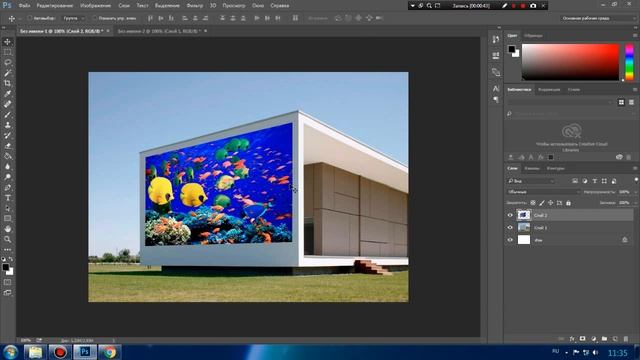This screenshot has width=640, height=360.
Task: Select the Dodge tool
Action: click(x=7, y=177)
